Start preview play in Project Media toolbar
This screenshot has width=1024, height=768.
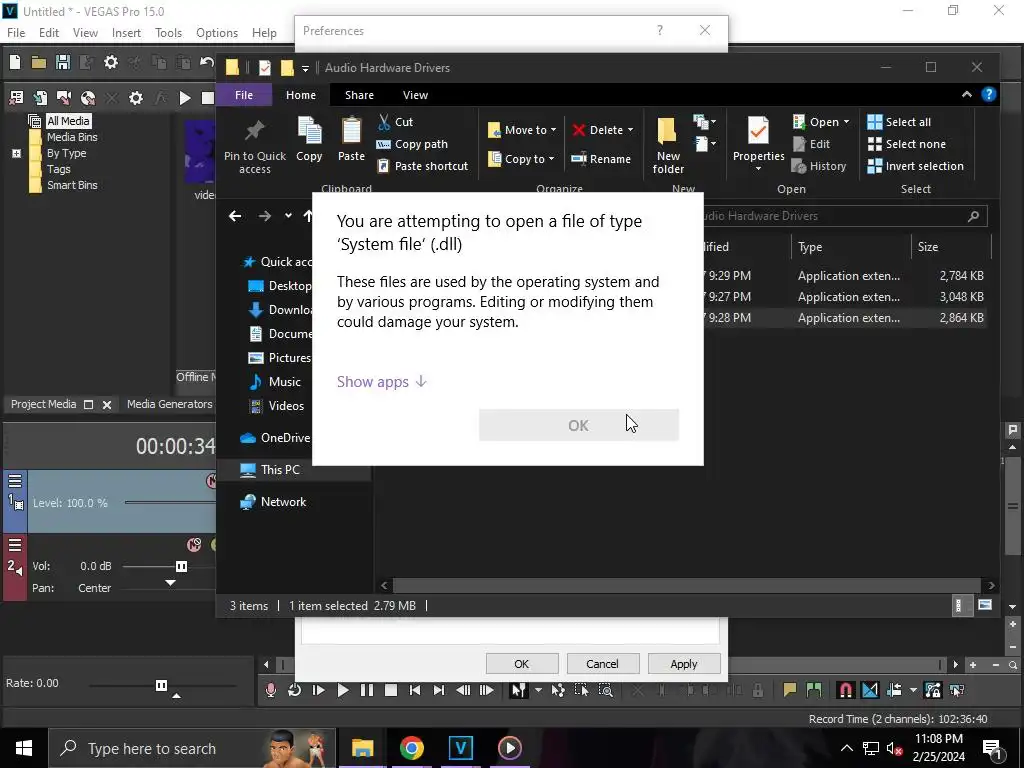185,98
